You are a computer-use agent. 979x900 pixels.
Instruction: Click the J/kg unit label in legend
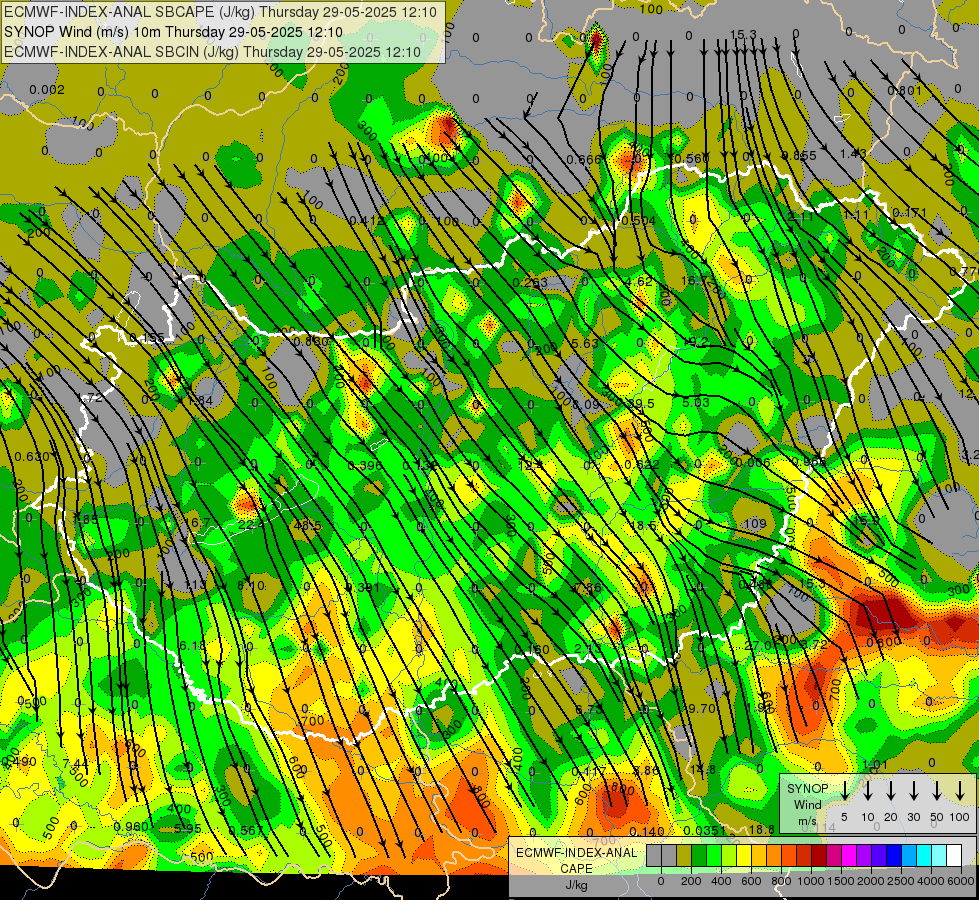[576, 885]
